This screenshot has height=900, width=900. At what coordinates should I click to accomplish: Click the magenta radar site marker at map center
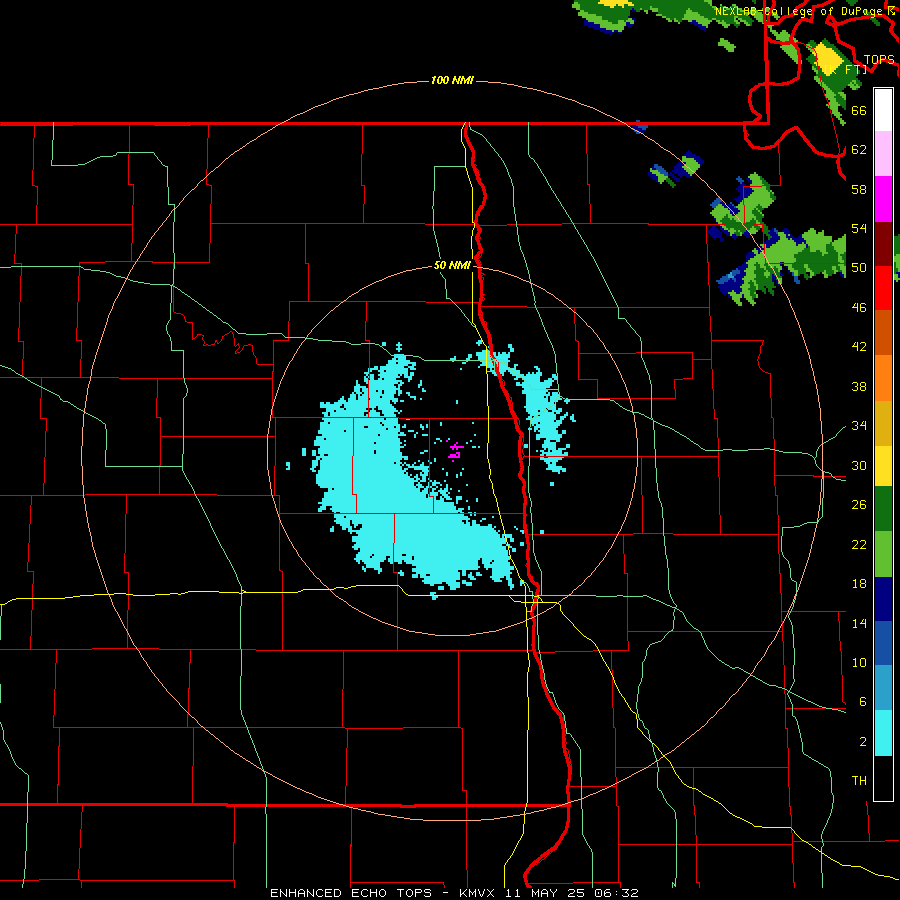455,451
